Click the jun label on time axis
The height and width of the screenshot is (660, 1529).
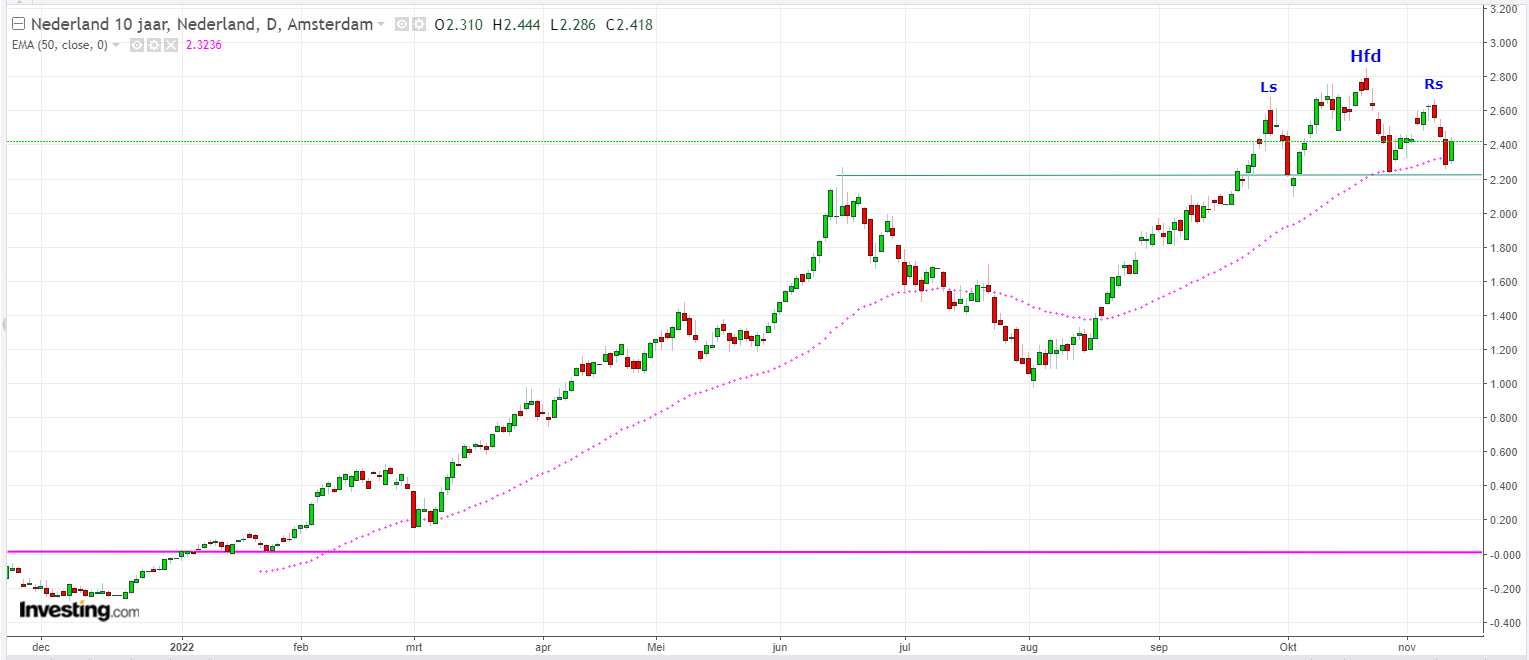coord(780,647)
